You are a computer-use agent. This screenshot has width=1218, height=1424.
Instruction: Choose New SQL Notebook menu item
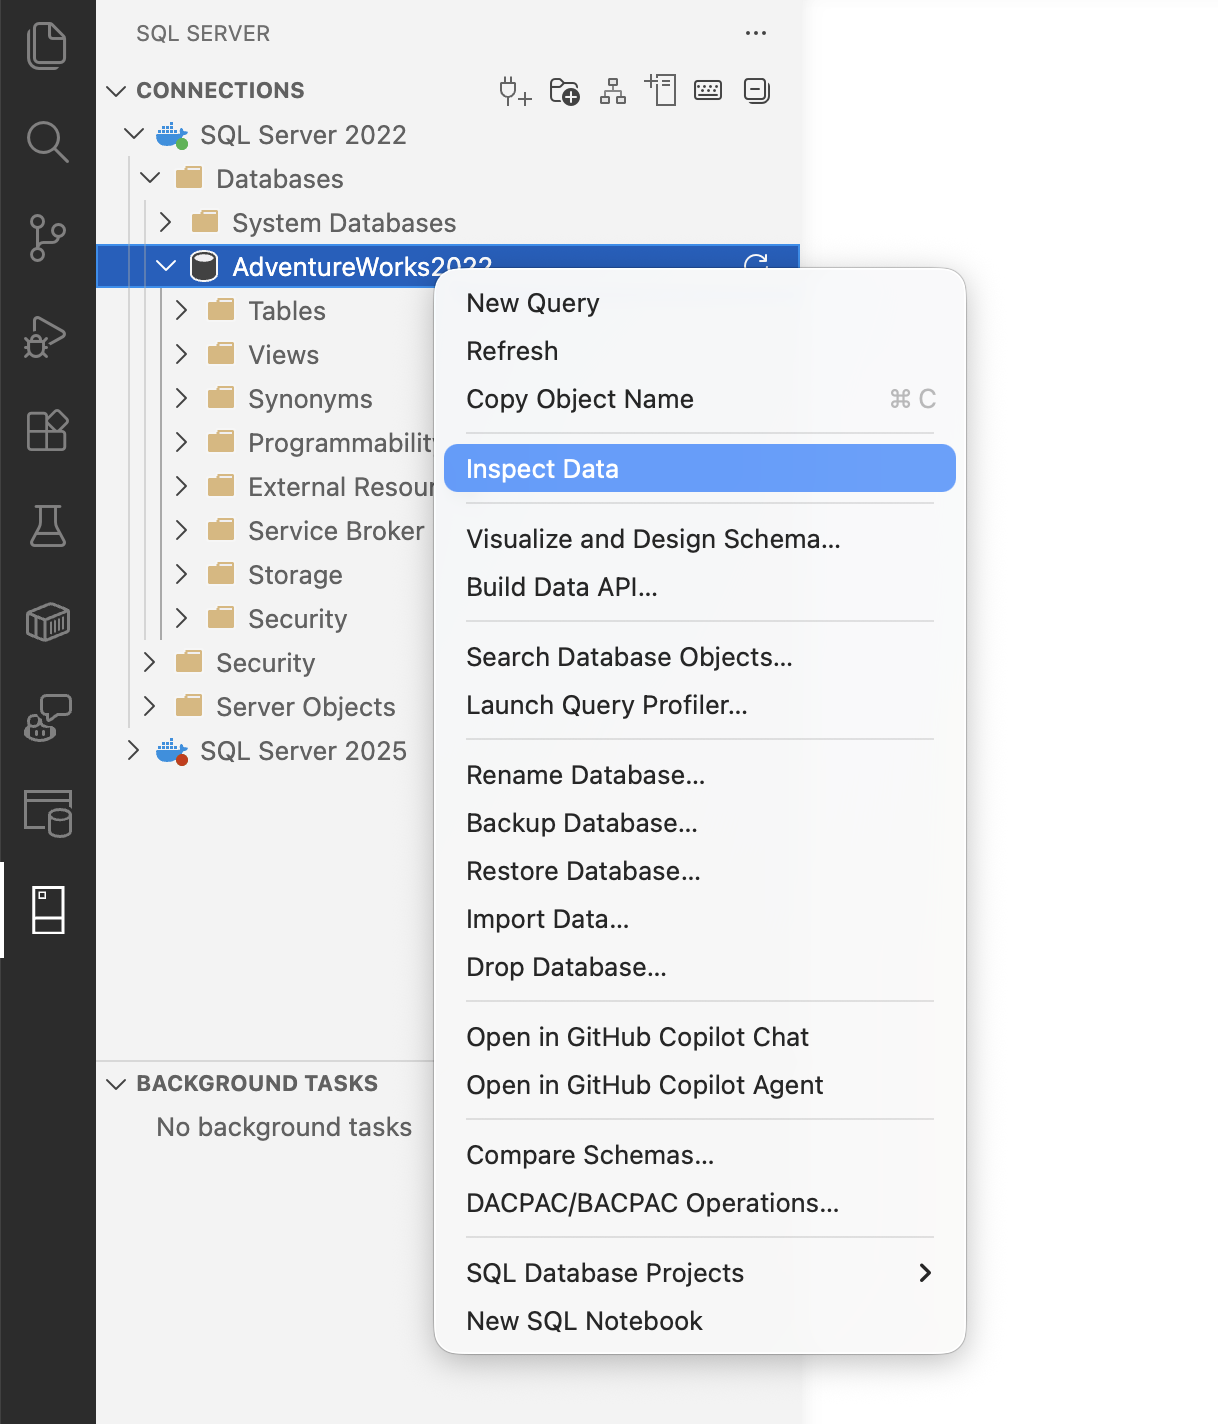699,1321
